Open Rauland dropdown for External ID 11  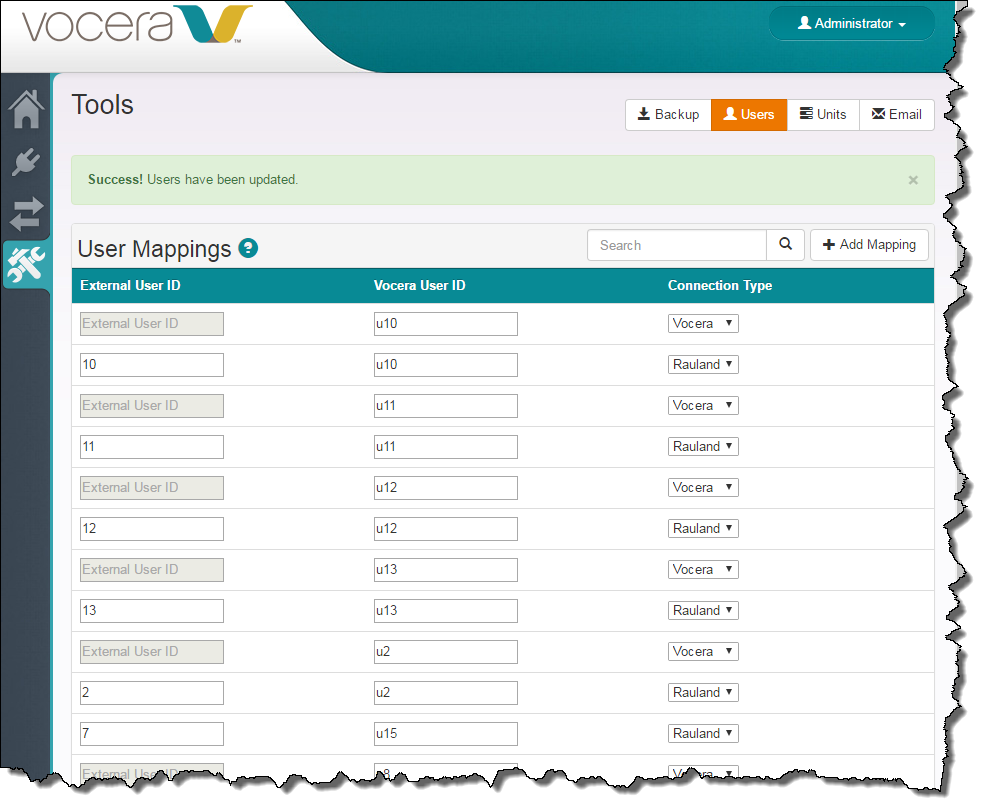click(x=703, y=446)
